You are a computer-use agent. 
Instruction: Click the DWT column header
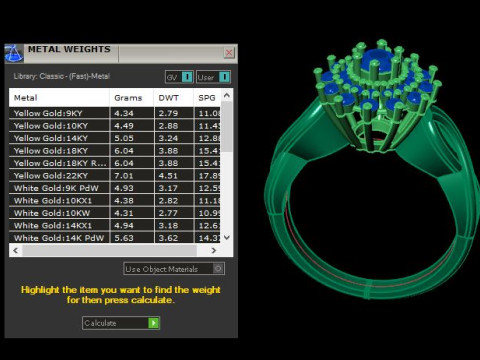(174, 98)
